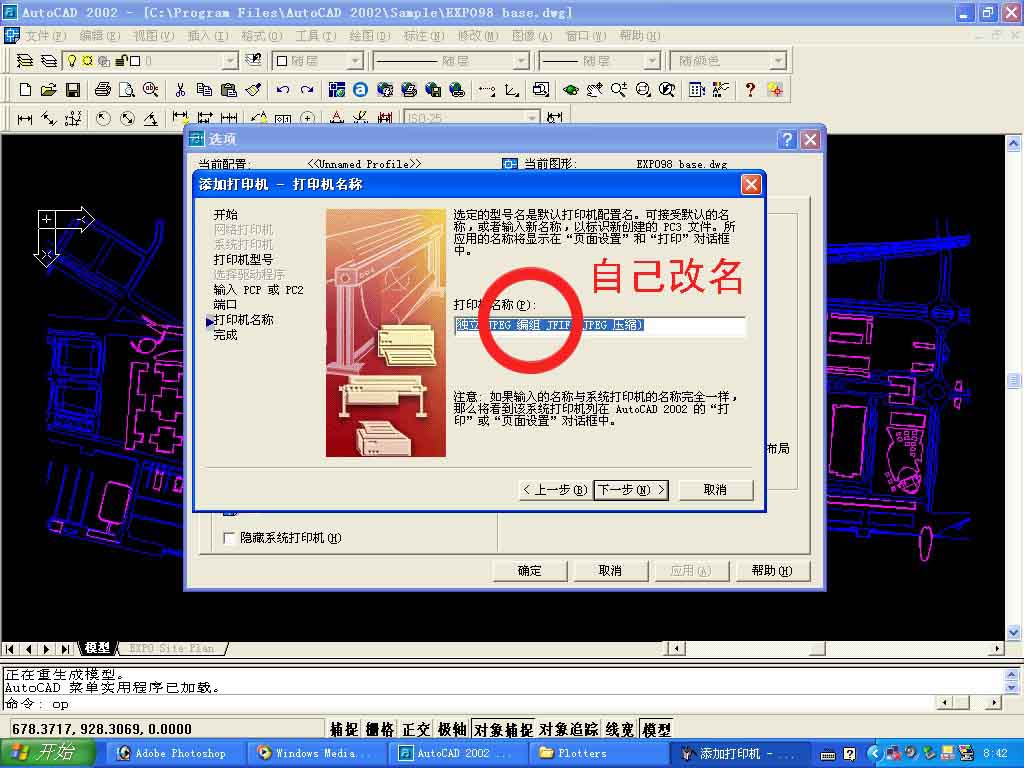1024x768 pixels.
Task: Toggle 正交 ortho mode in status bar
Action: click(416, 729)
